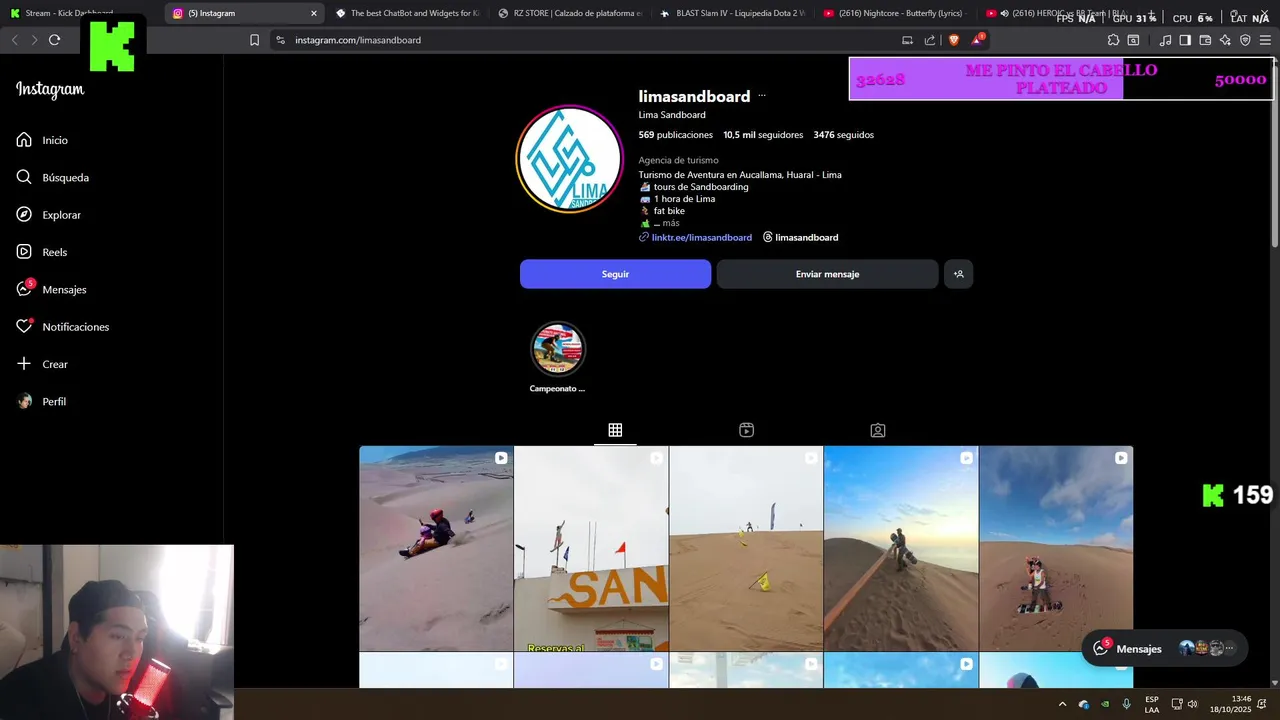Open Búsqueda magnifier in sidebar
The image size is (1280, 720).
[24, 177]
